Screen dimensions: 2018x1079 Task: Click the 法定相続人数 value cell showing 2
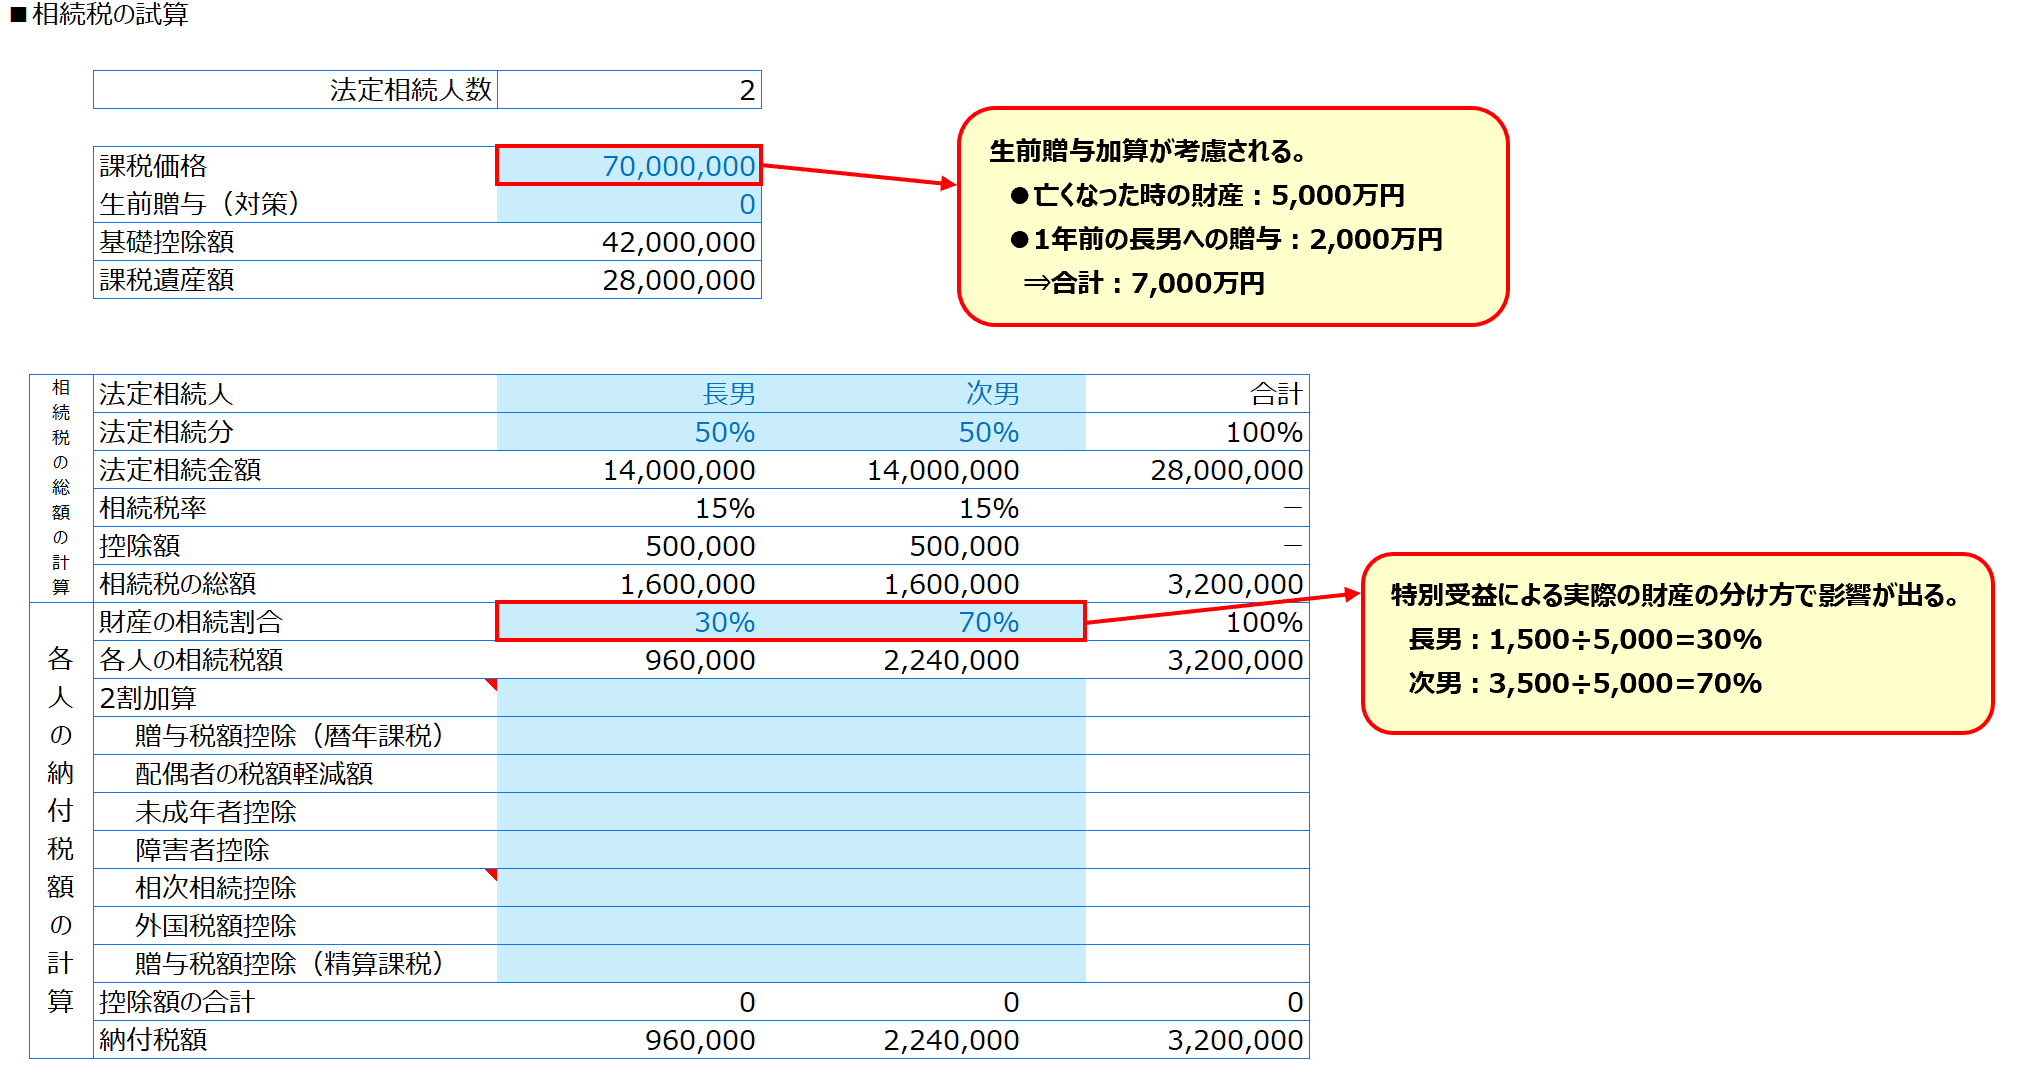coord(628,90)
